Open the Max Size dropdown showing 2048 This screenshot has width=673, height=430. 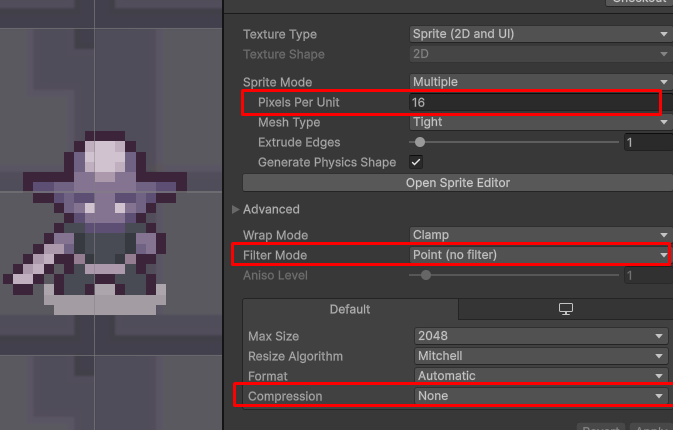click(x=540, y=336)
